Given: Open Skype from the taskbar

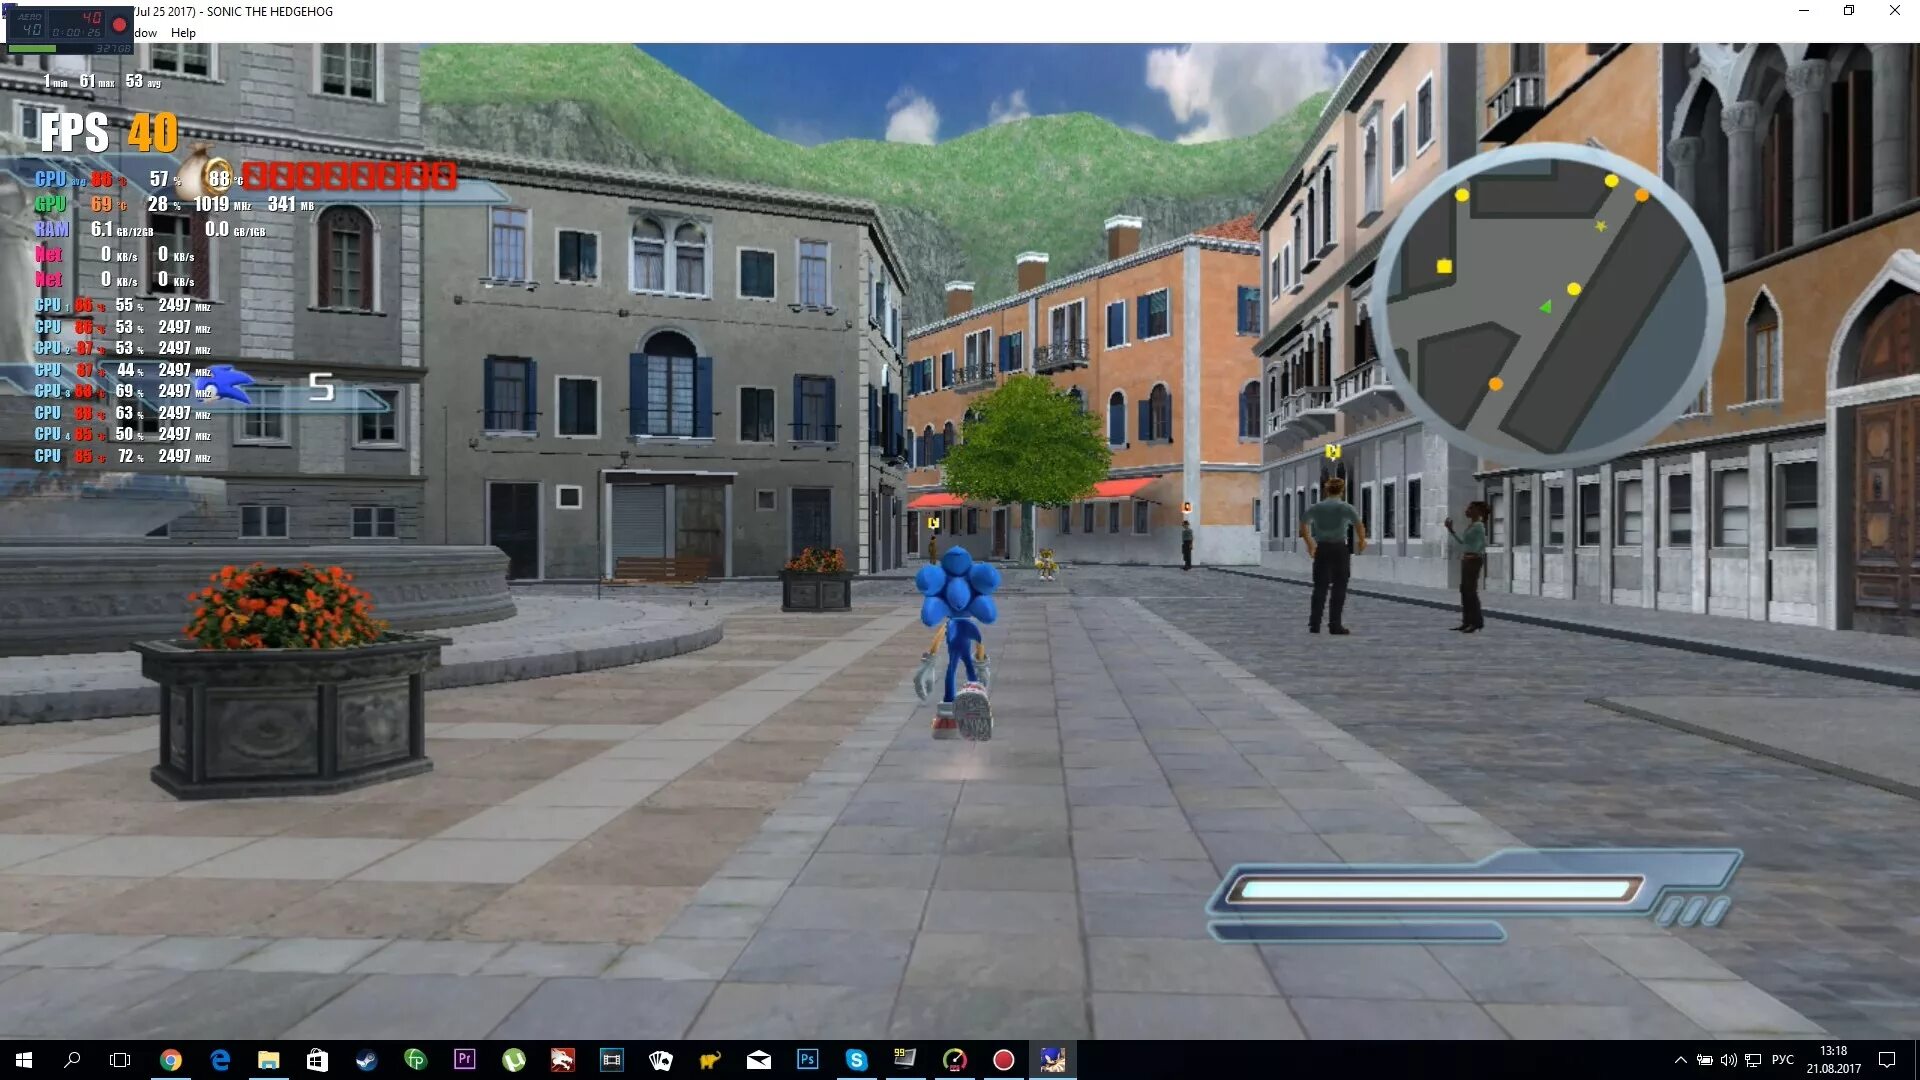Looking at the screenshot, I should pyautogui.click(x=856, y=1060).
